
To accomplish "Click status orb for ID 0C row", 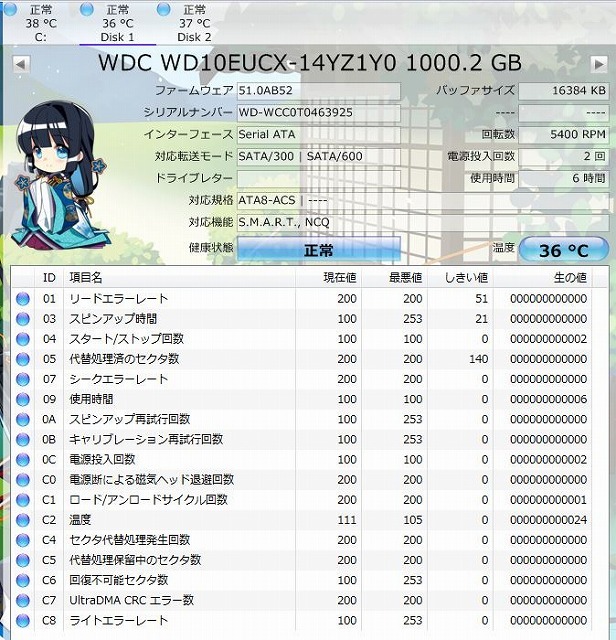I will (x=23, y=460).
